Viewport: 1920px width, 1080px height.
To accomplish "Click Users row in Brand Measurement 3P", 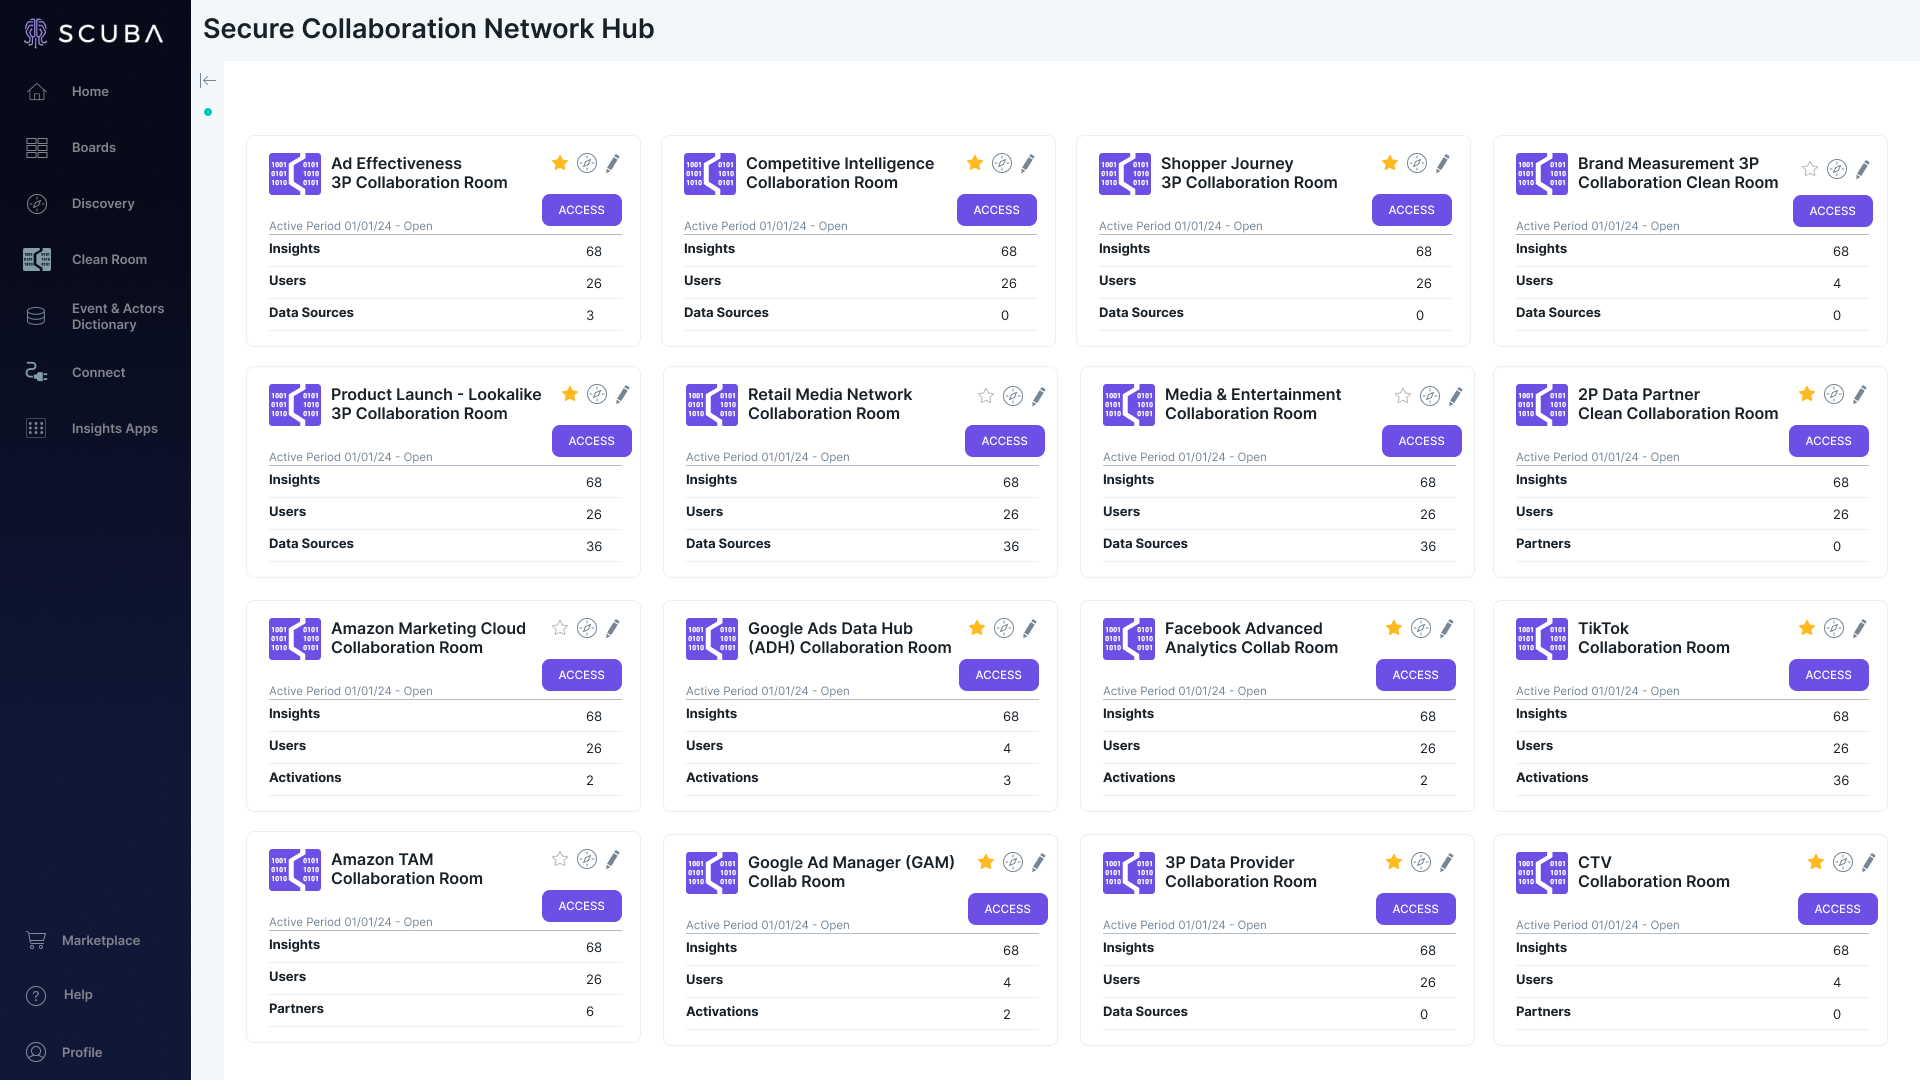I will 1692,282.
